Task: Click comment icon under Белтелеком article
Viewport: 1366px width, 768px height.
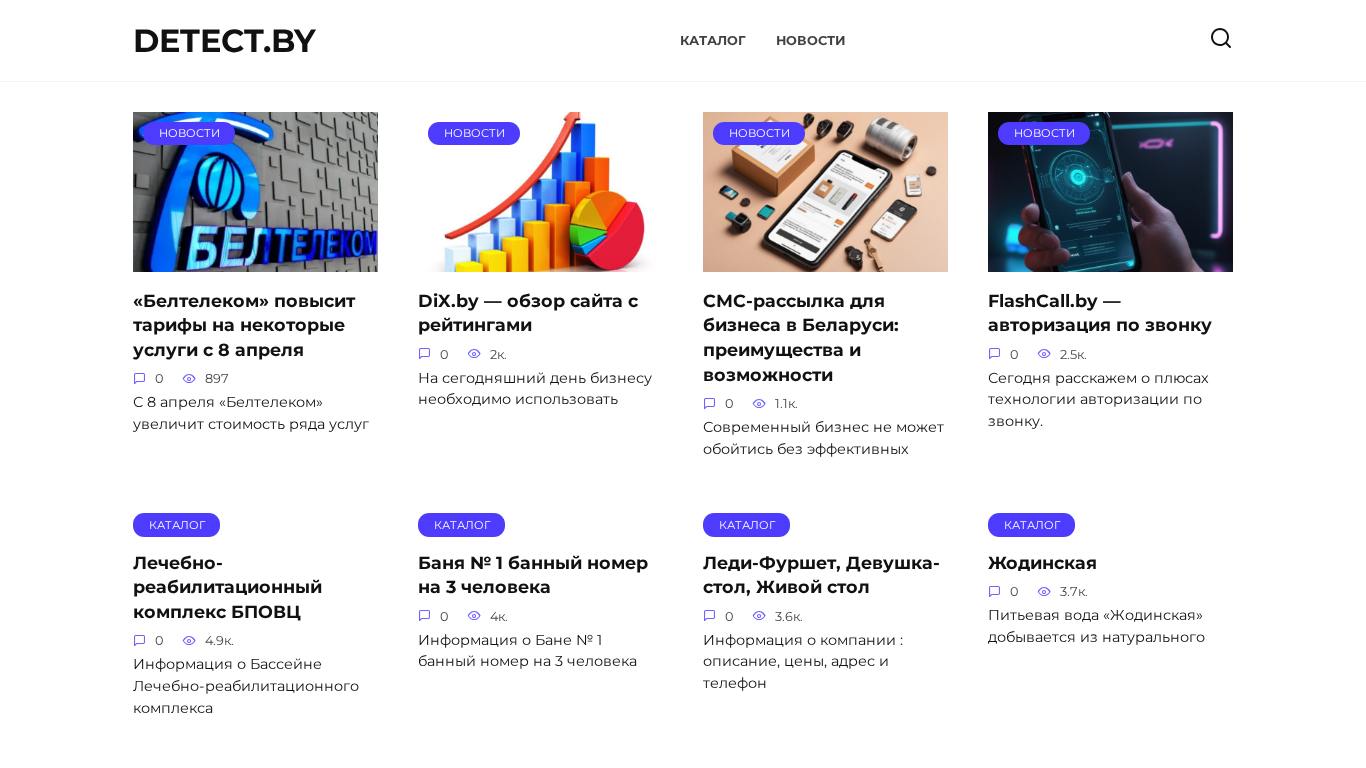Action: 140,379
